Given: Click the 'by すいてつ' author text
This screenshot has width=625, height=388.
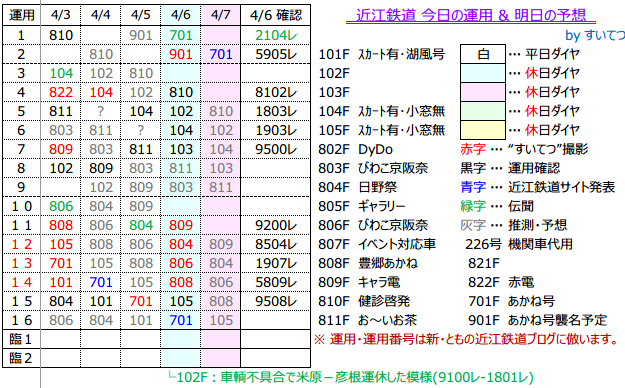Looking at the screenshot, I should click(595, 35).
